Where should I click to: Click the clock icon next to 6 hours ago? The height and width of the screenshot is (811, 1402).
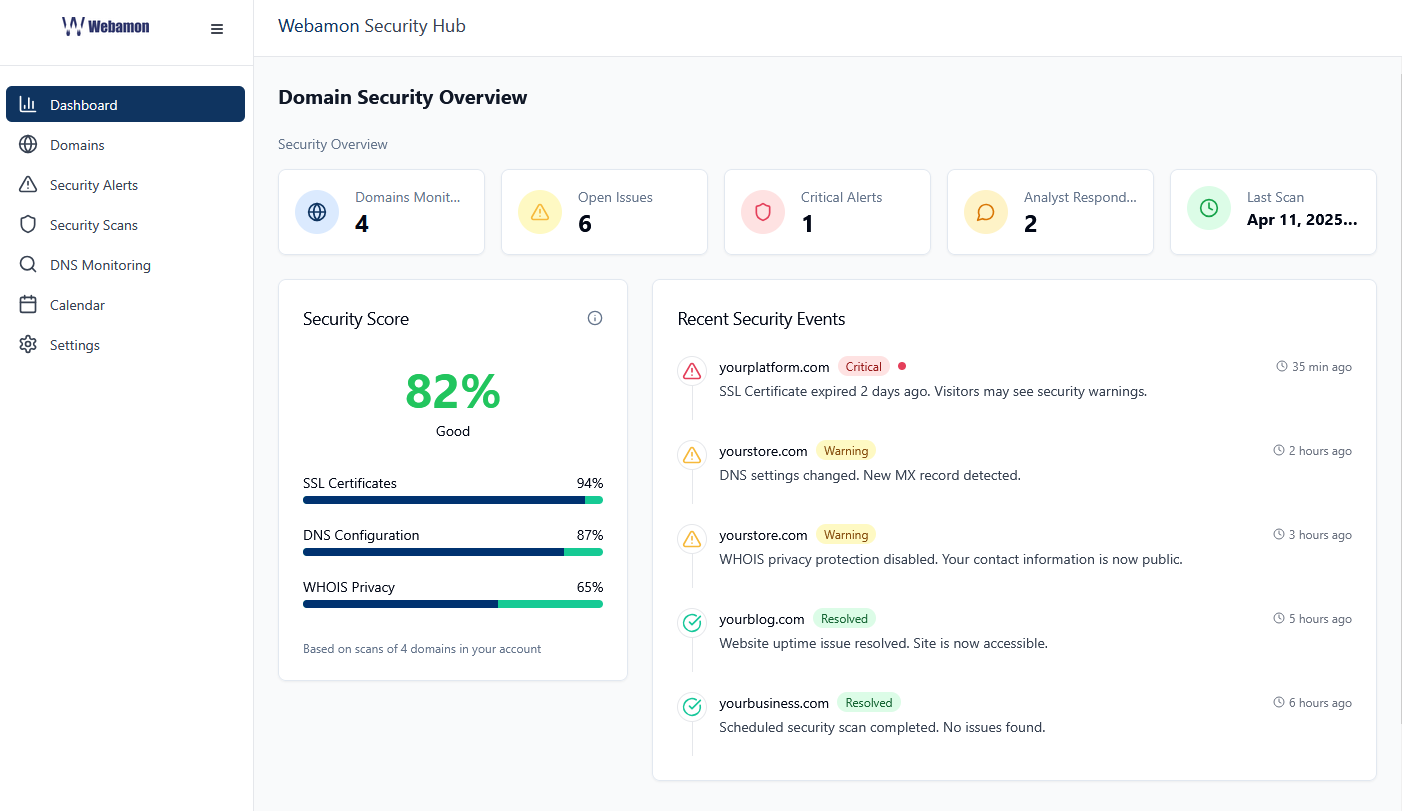pyautogui.click(x=1279, y=703)
